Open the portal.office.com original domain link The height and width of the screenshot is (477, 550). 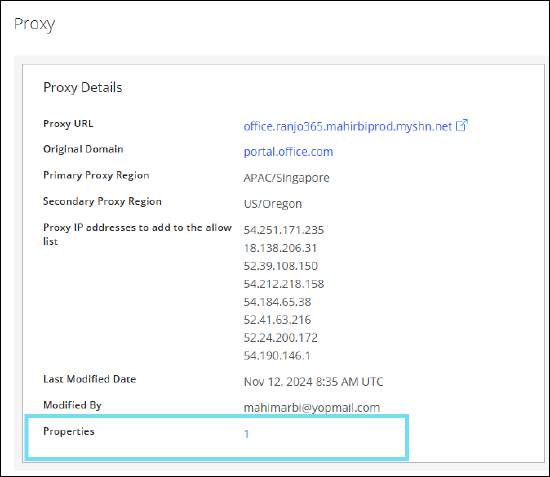pyautogui.click(x=288, y=152)
